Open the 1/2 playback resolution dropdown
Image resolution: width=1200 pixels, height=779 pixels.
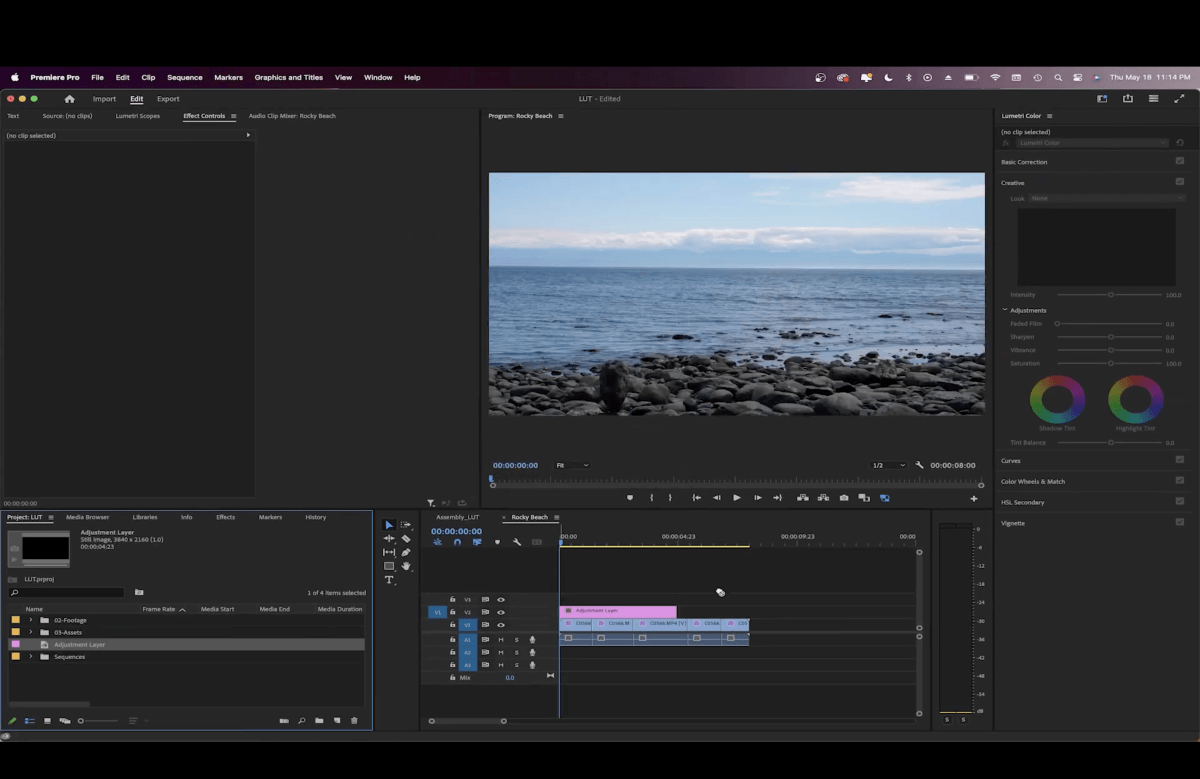(888, 465)
